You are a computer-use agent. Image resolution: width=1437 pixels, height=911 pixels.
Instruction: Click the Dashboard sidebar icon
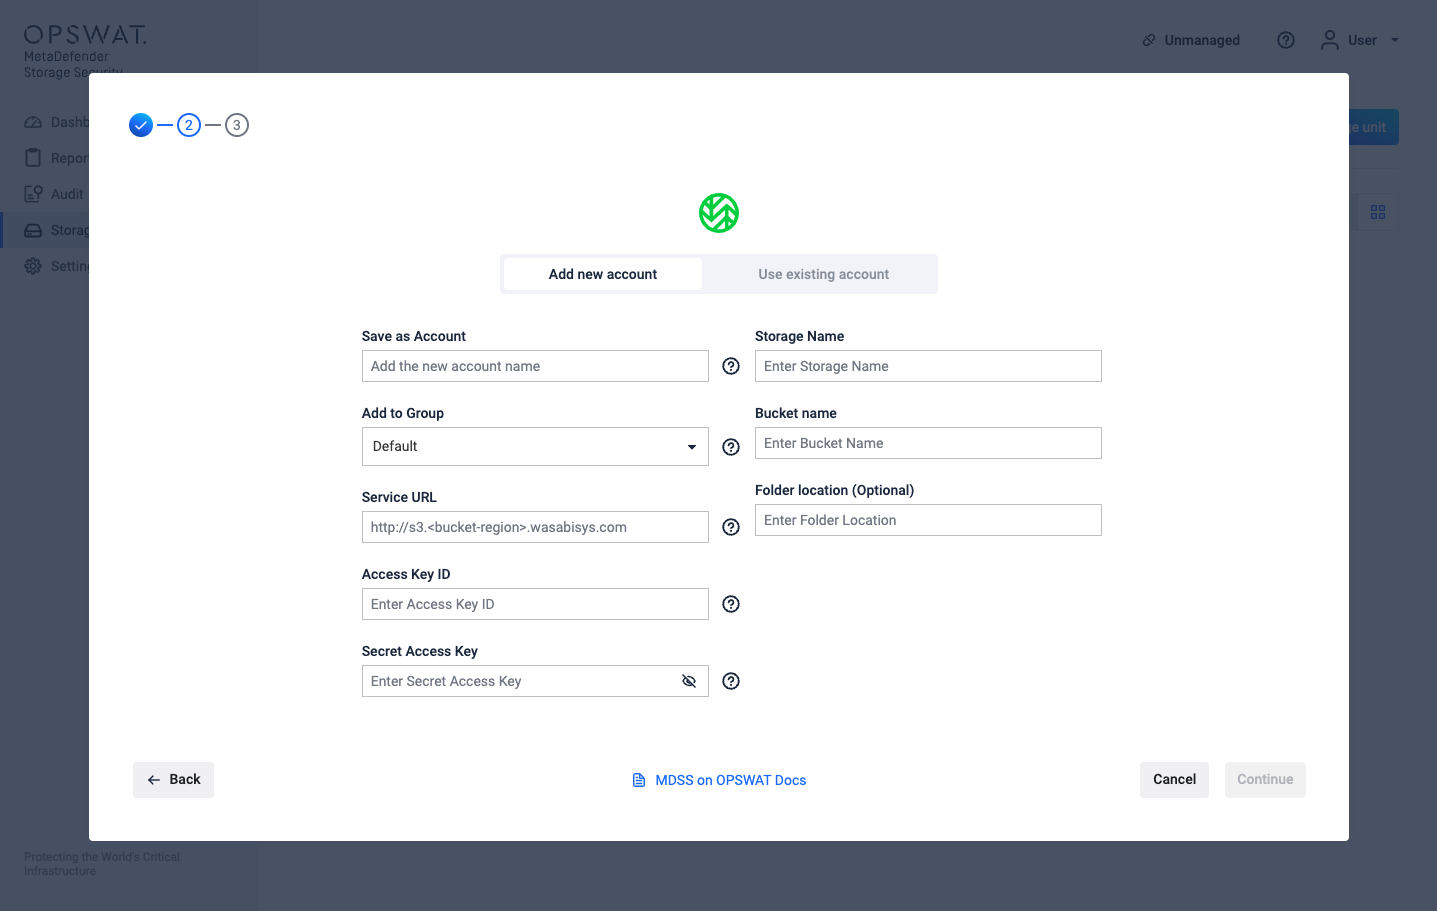tap(33, 122)
